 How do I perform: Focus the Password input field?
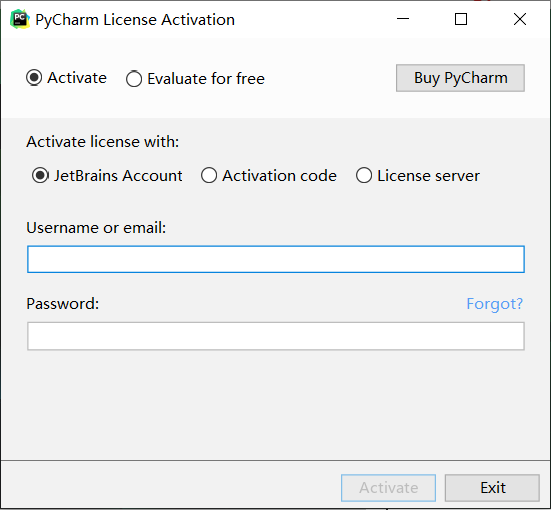click(276, 336)
